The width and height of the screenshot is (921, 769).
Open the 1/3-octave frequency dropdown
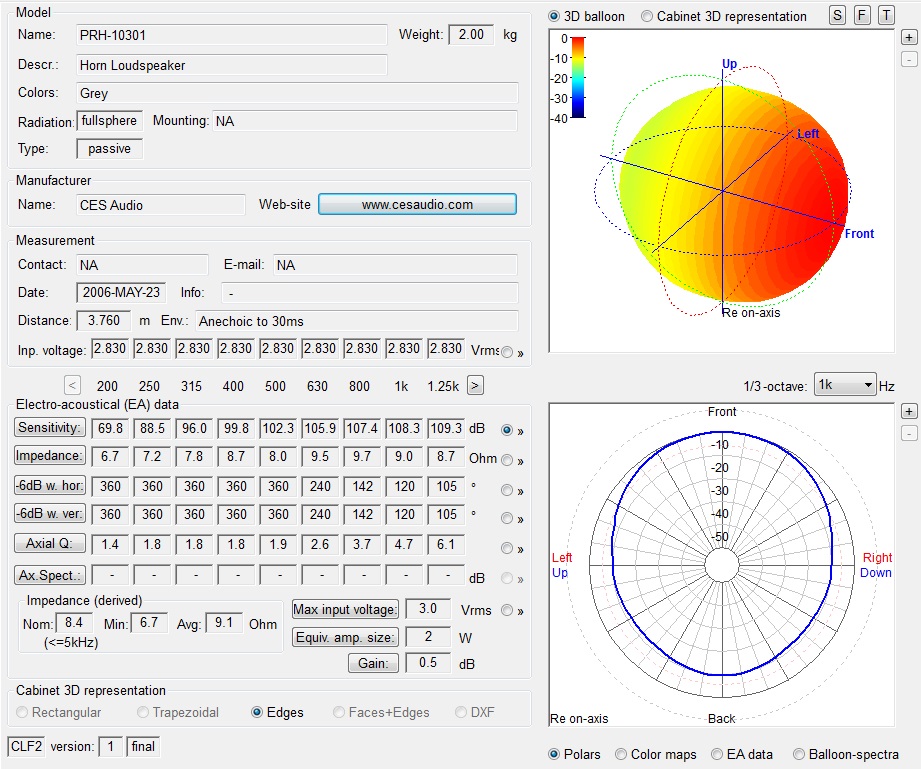coord(845,385)
